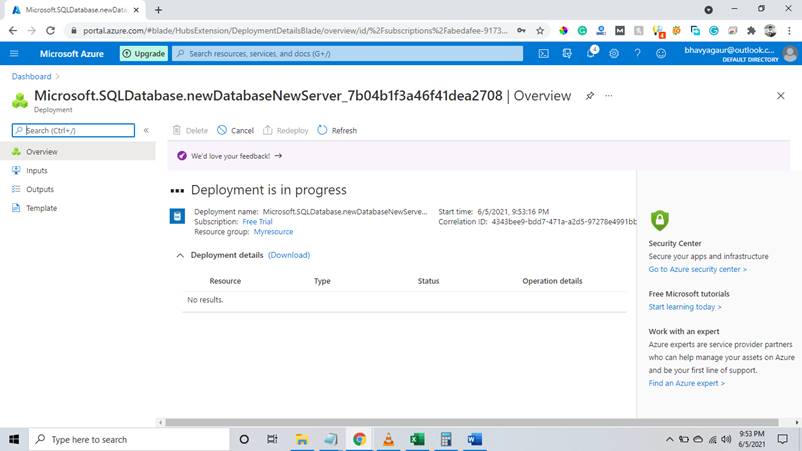Screen dimensions: 802x451
Task: Go to the Dashboard breadcrumb
Action: click(31, 76)
